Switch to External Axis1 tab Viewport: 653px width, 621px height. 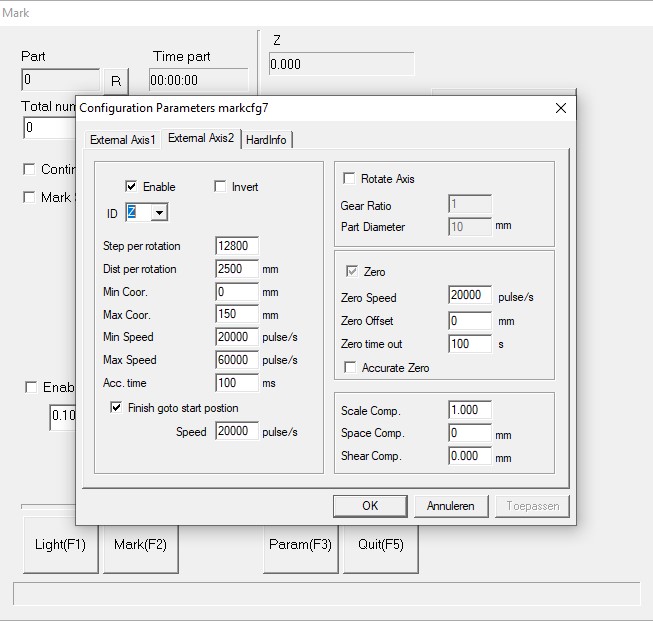(x=122, y=140)
